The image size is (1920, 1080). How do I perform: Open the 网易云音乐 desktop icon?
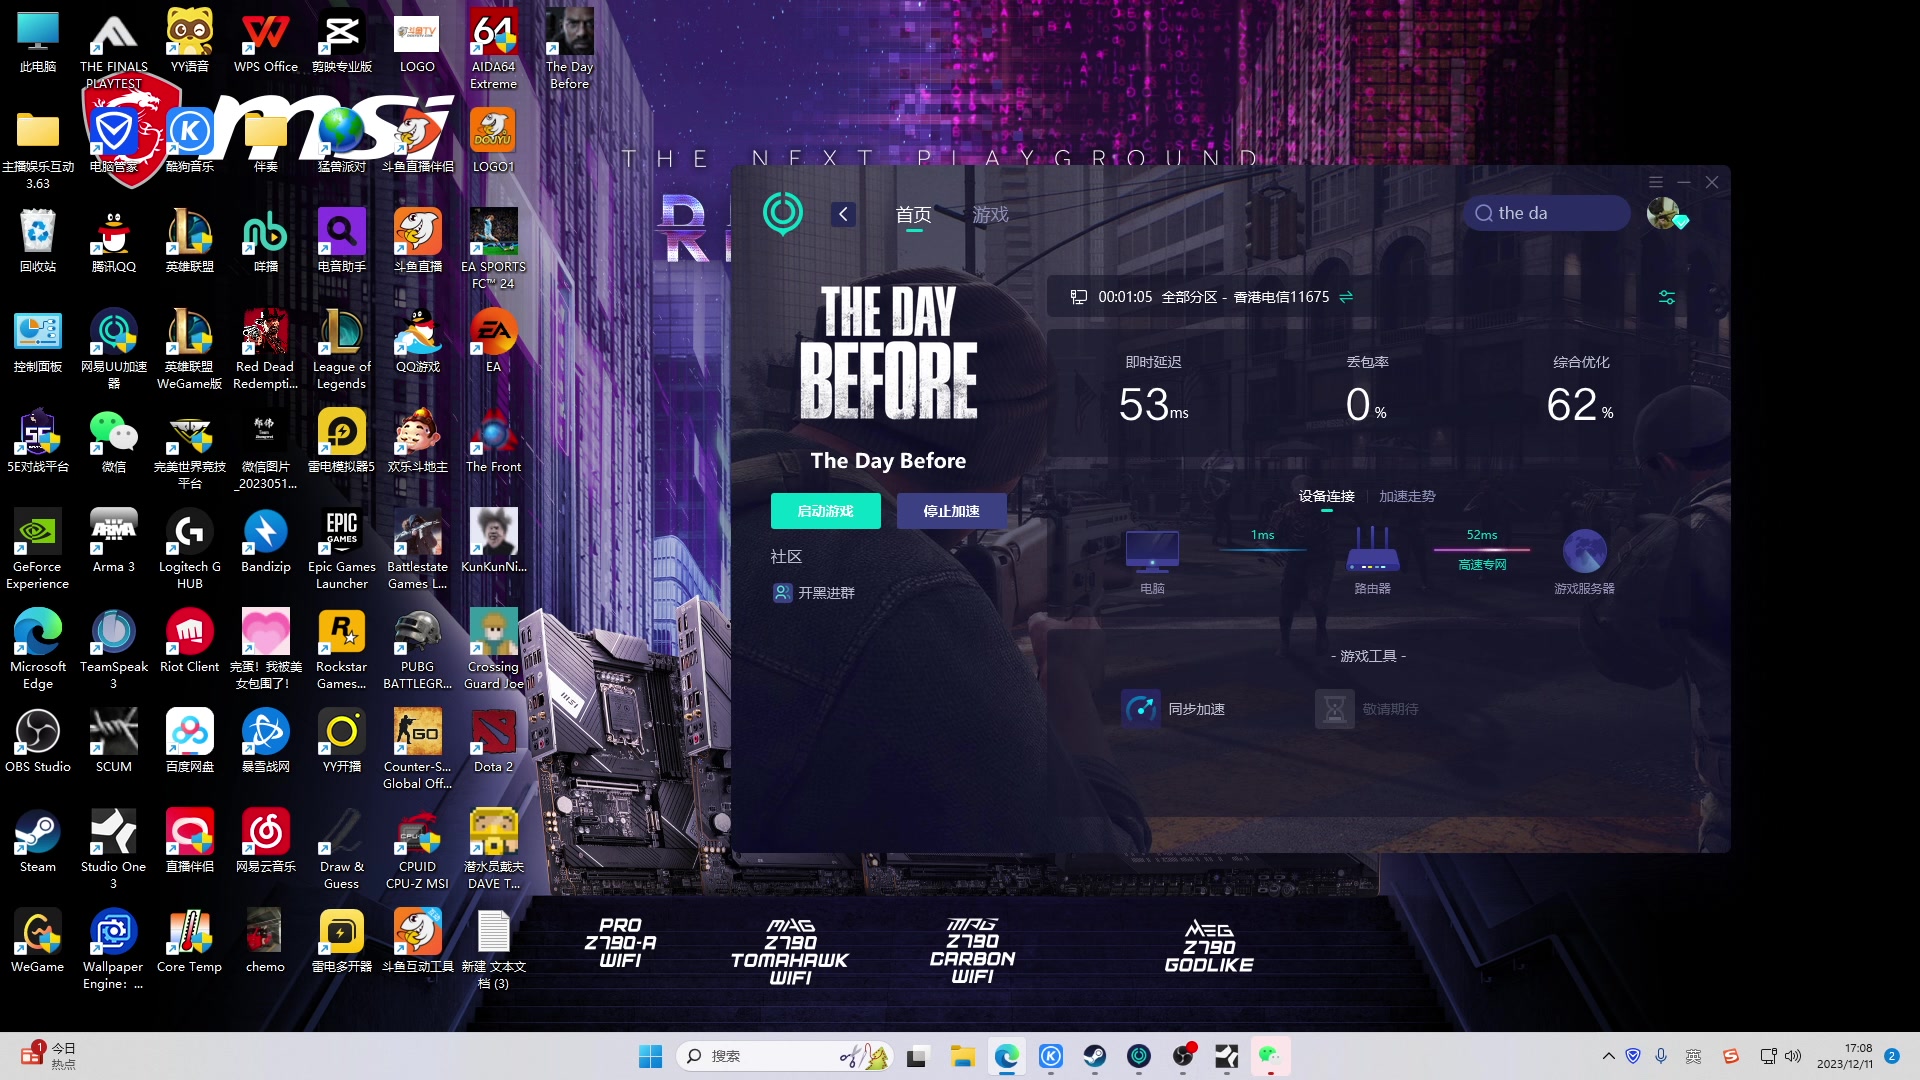click(266, 842)
